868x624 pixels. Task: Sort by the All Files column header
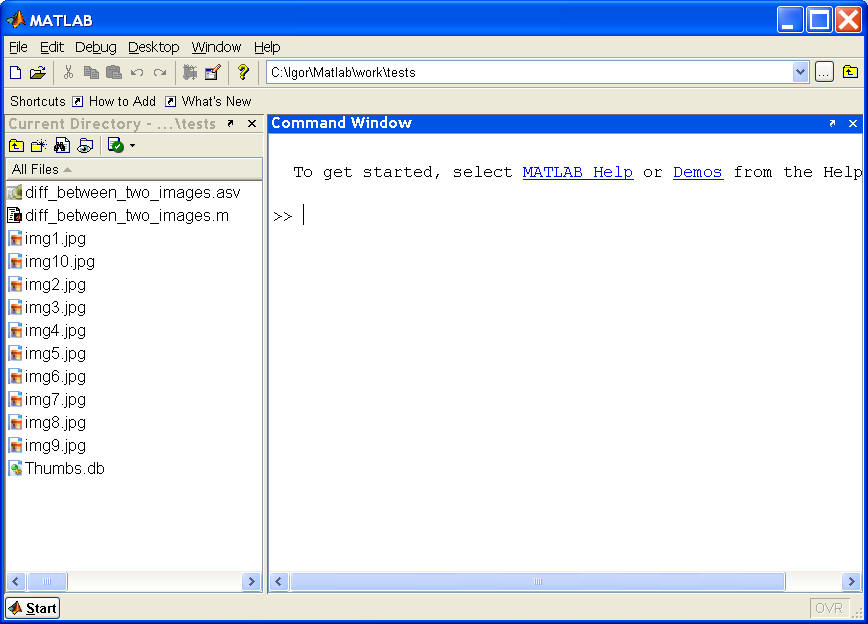click(134, 169)
